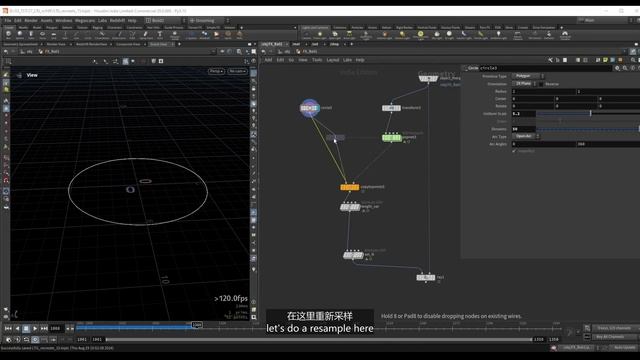Click the network editor wrench icon
640x360 pixels.
click(551, 60)
